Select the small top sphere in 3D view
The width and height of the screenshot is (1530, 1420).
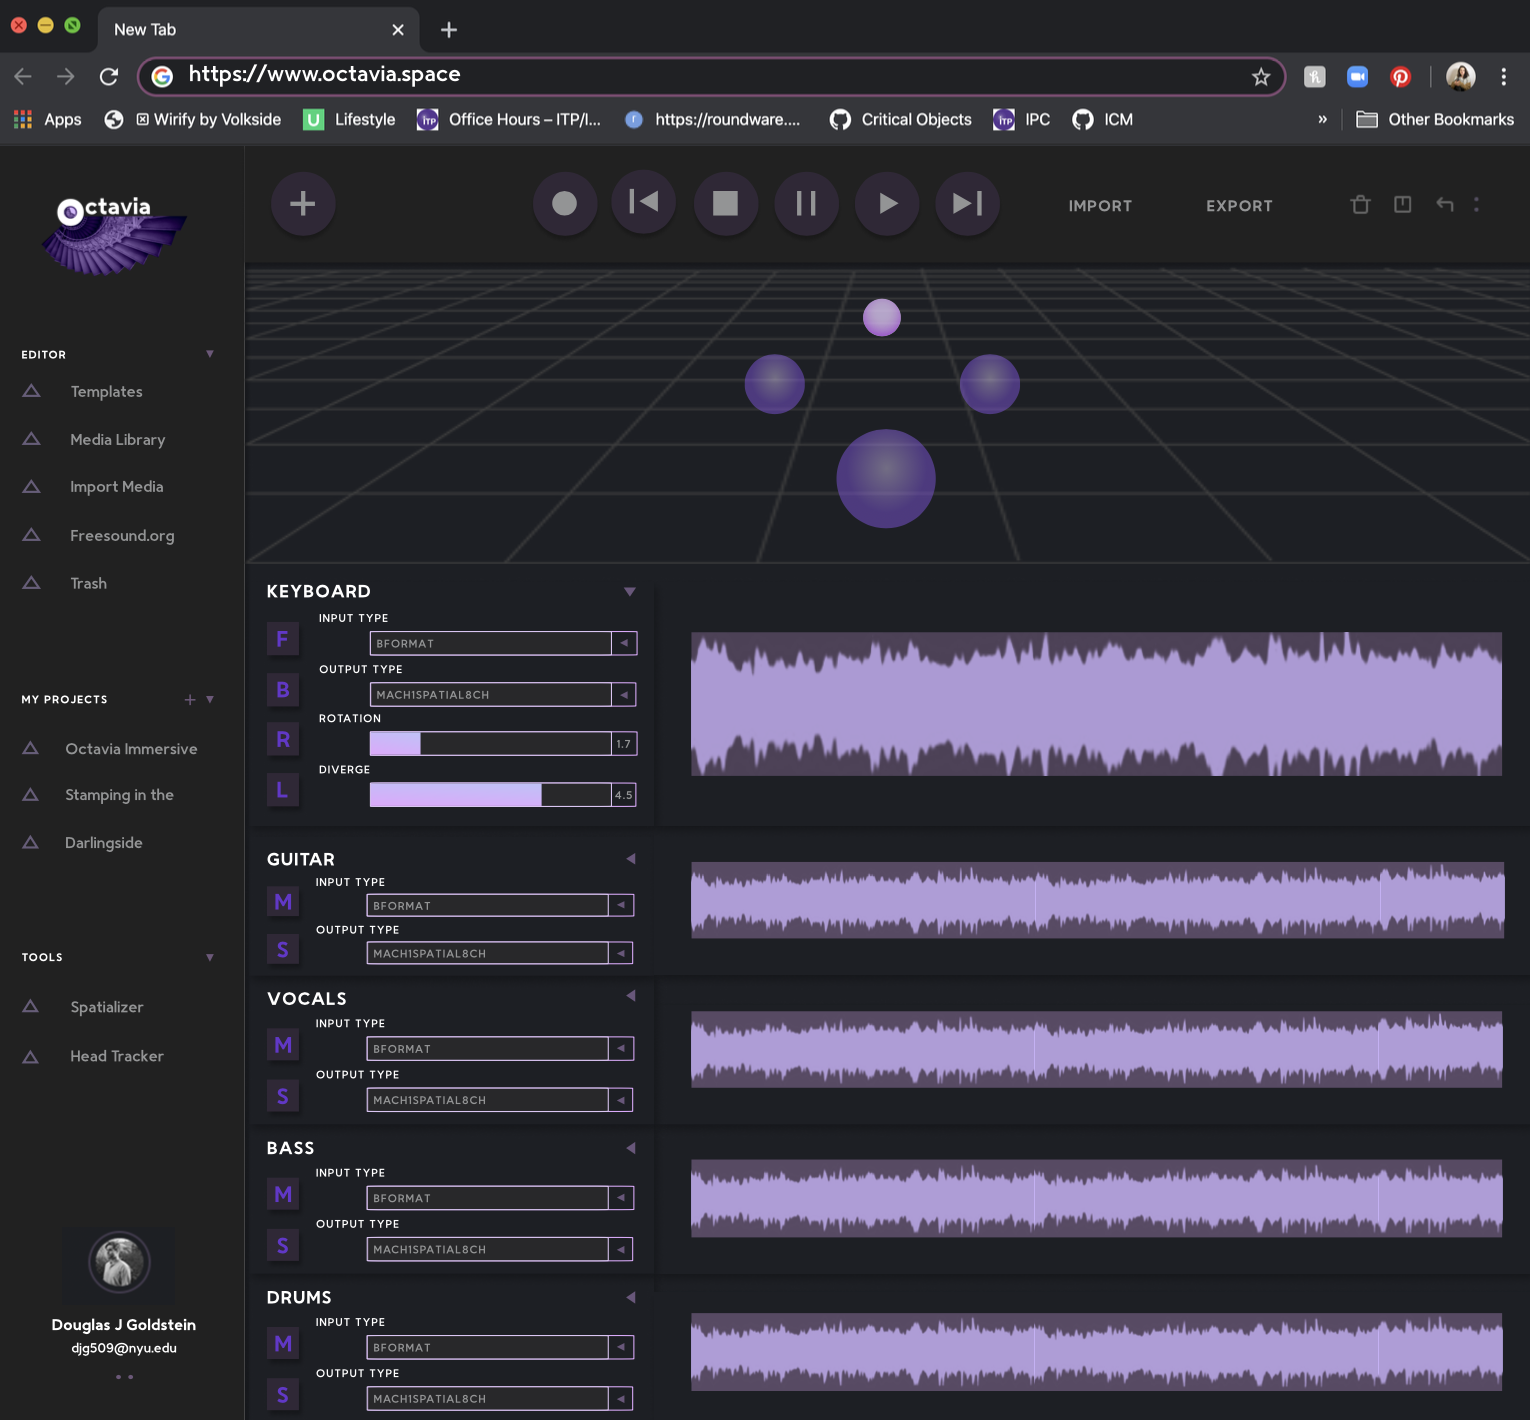(x=882, y=318)
